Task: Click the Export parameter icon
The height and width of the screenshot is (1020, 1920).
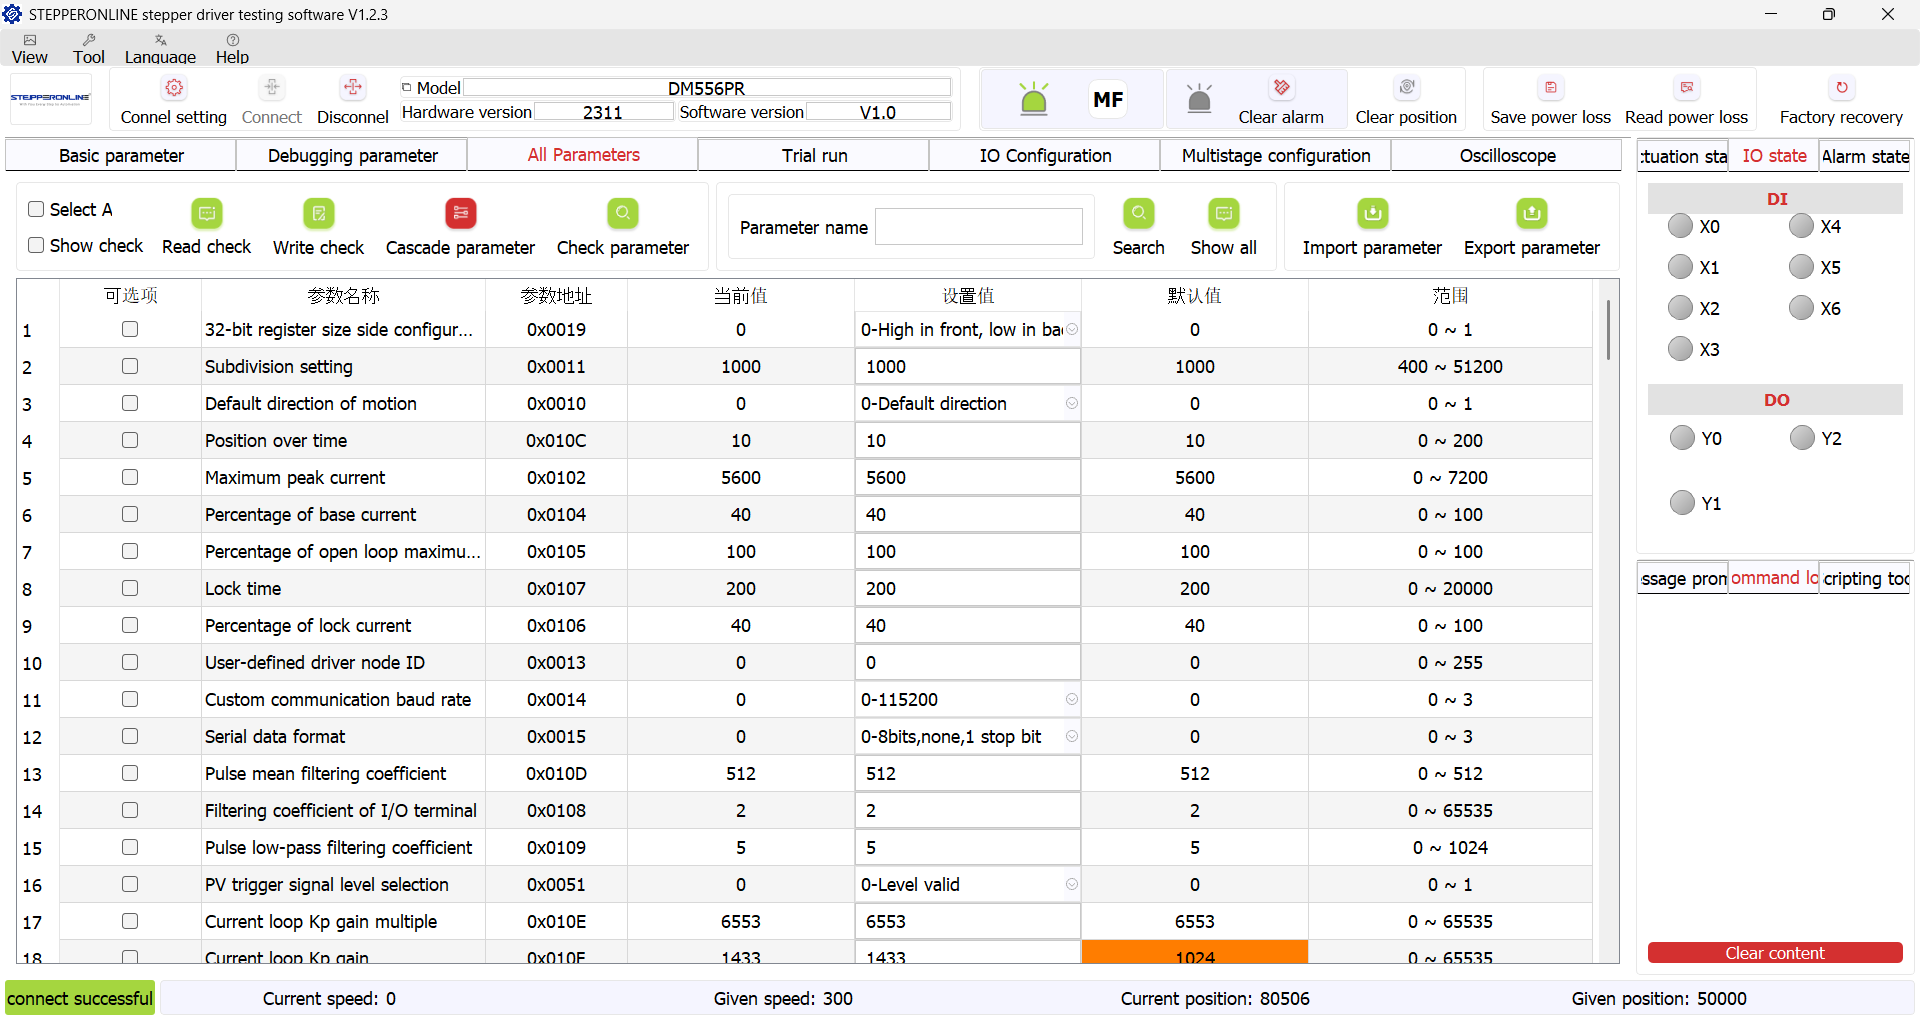Action: (1531, 213)
